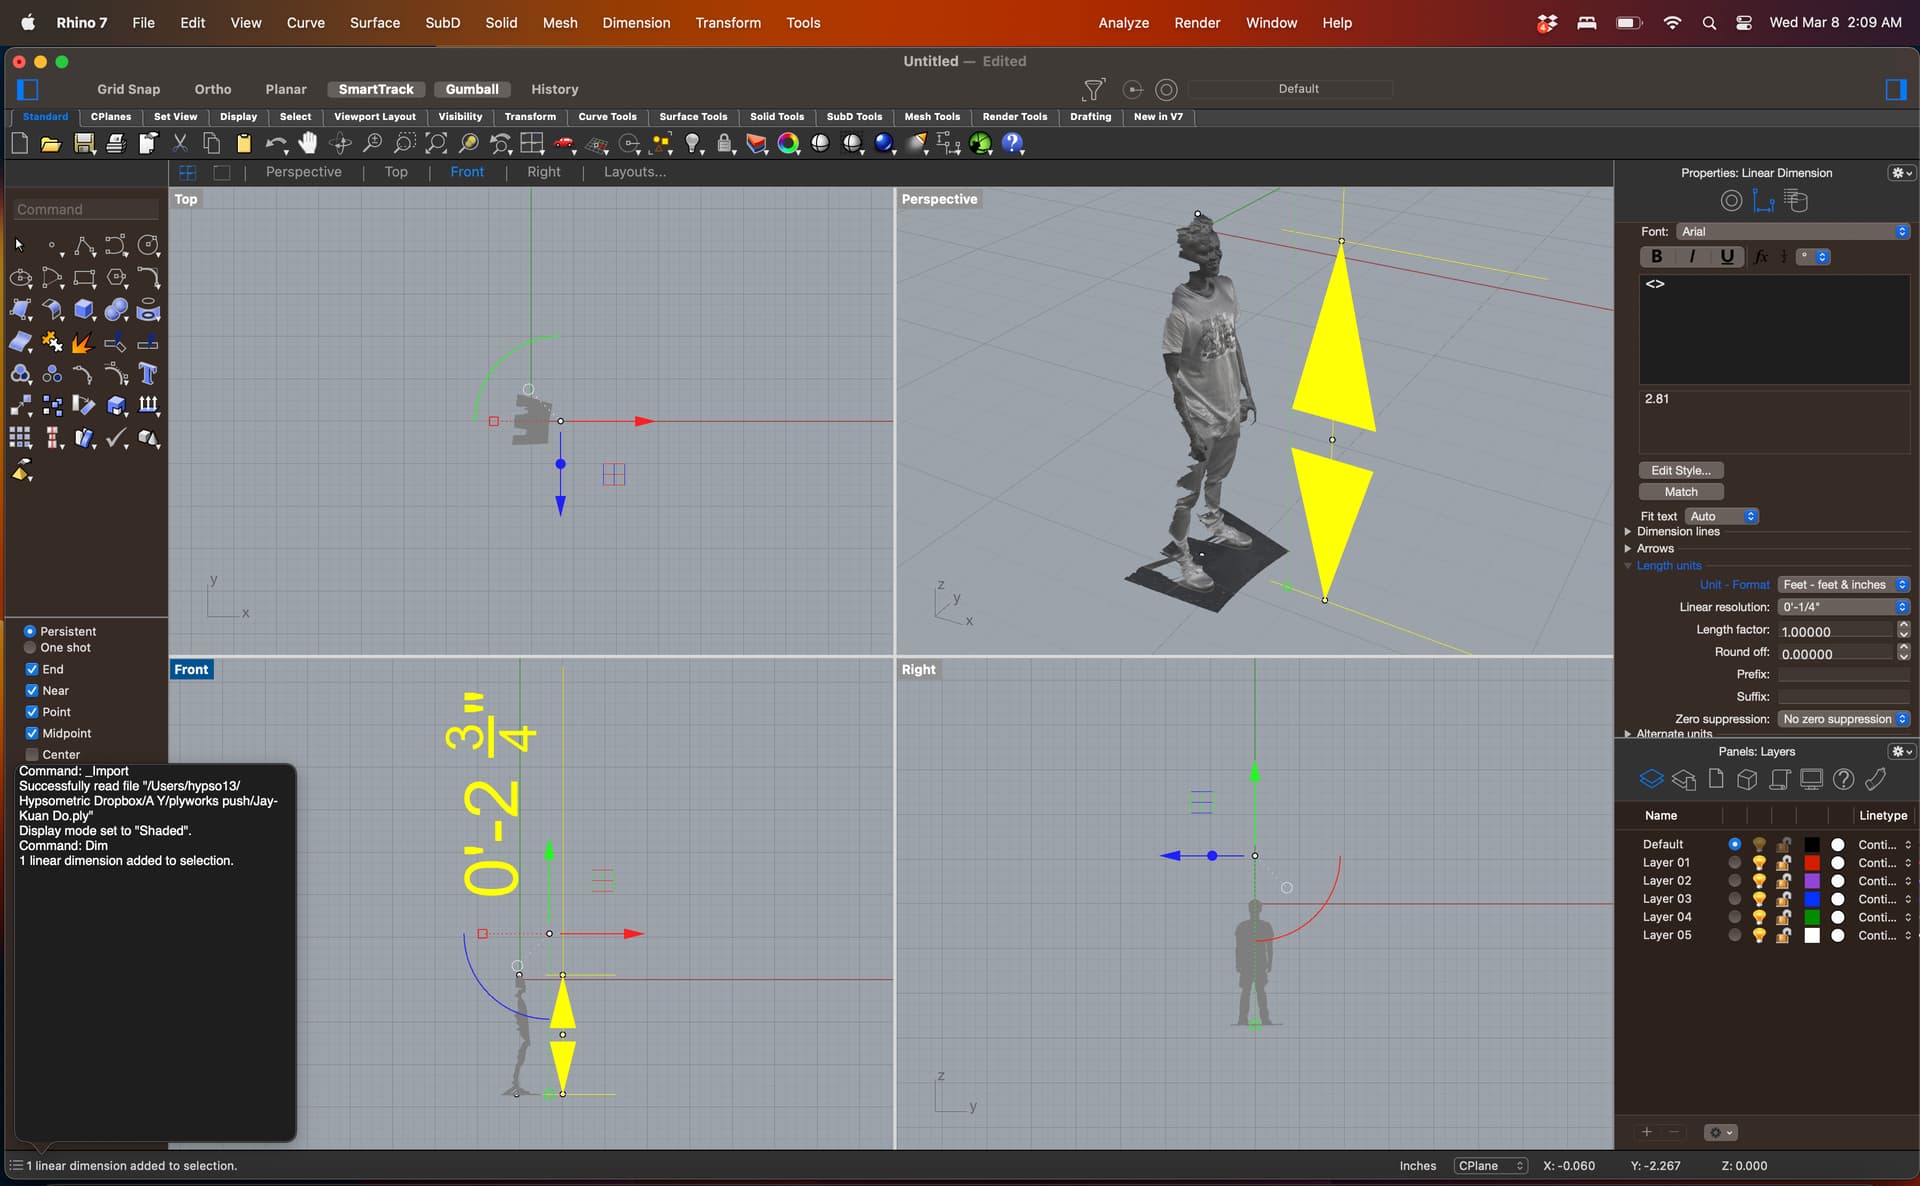
Task: Click the Command input field
Action: click(x=86, y=209)
